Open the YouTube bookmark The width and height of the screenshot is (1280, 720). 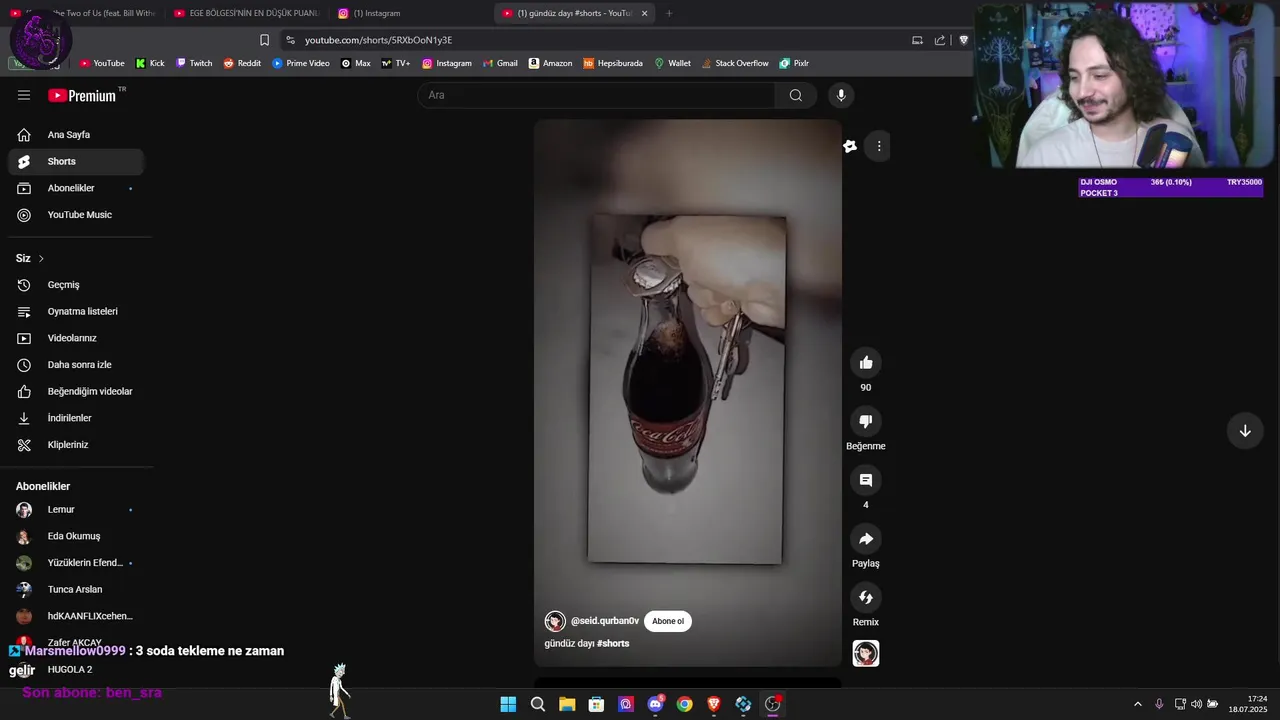[102, 63]
